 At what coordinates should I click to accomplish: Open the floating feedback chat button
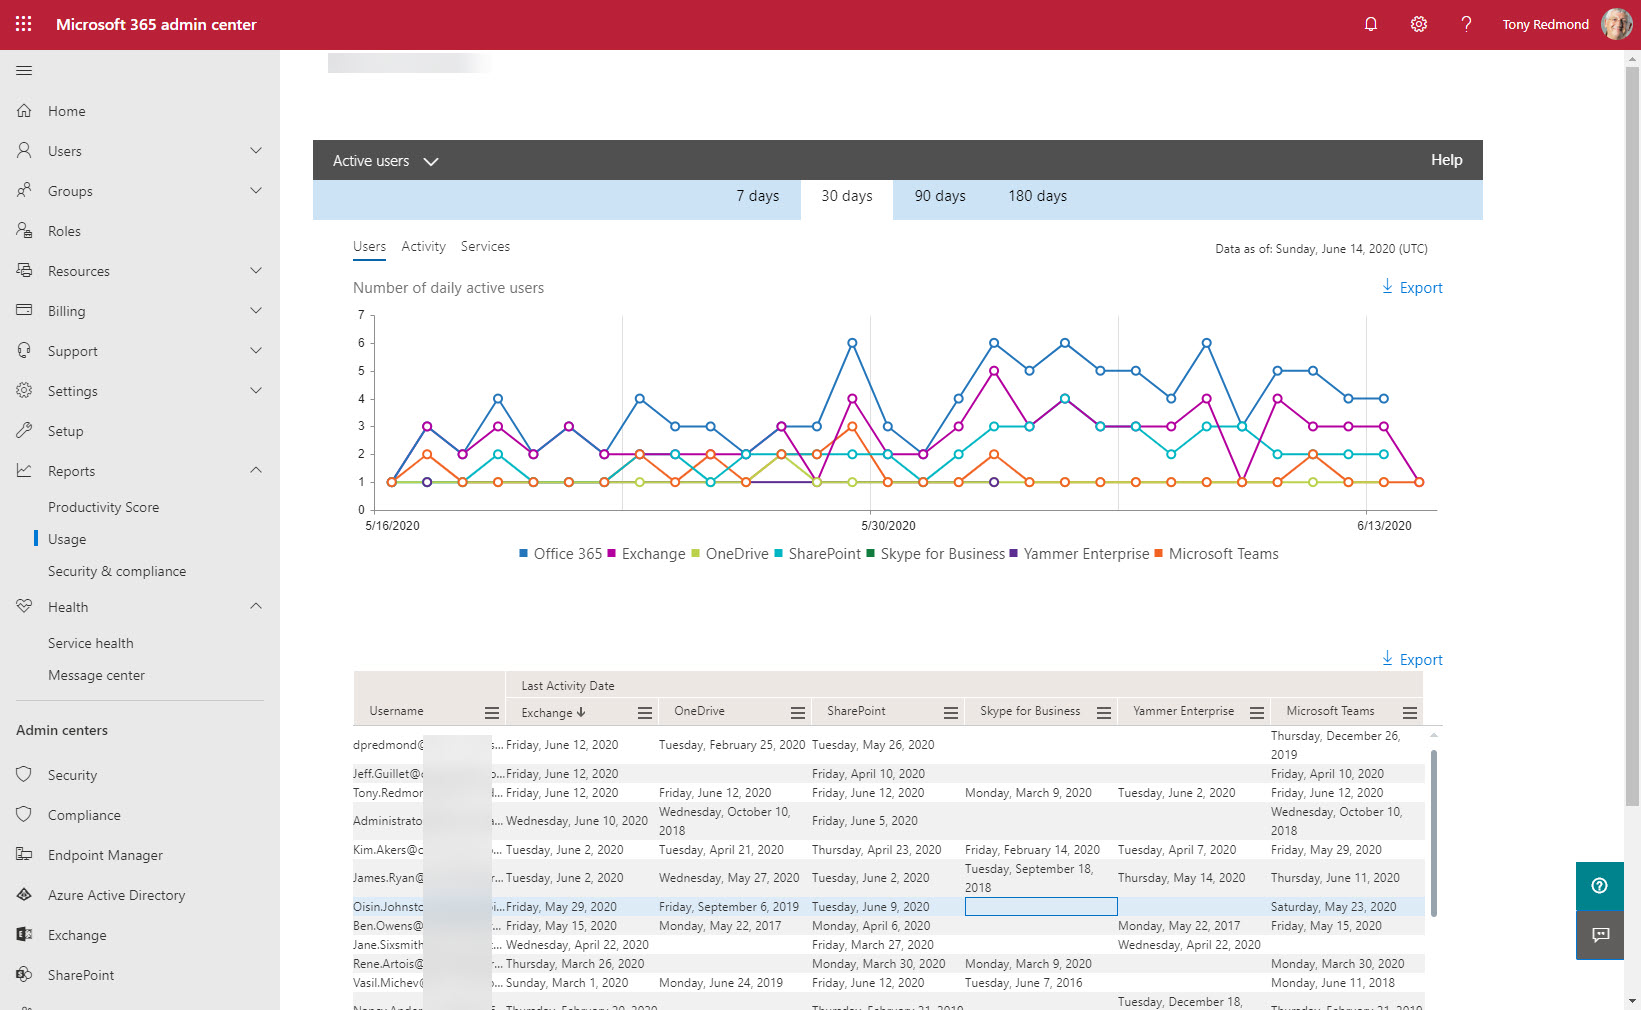coord(1600,935)
